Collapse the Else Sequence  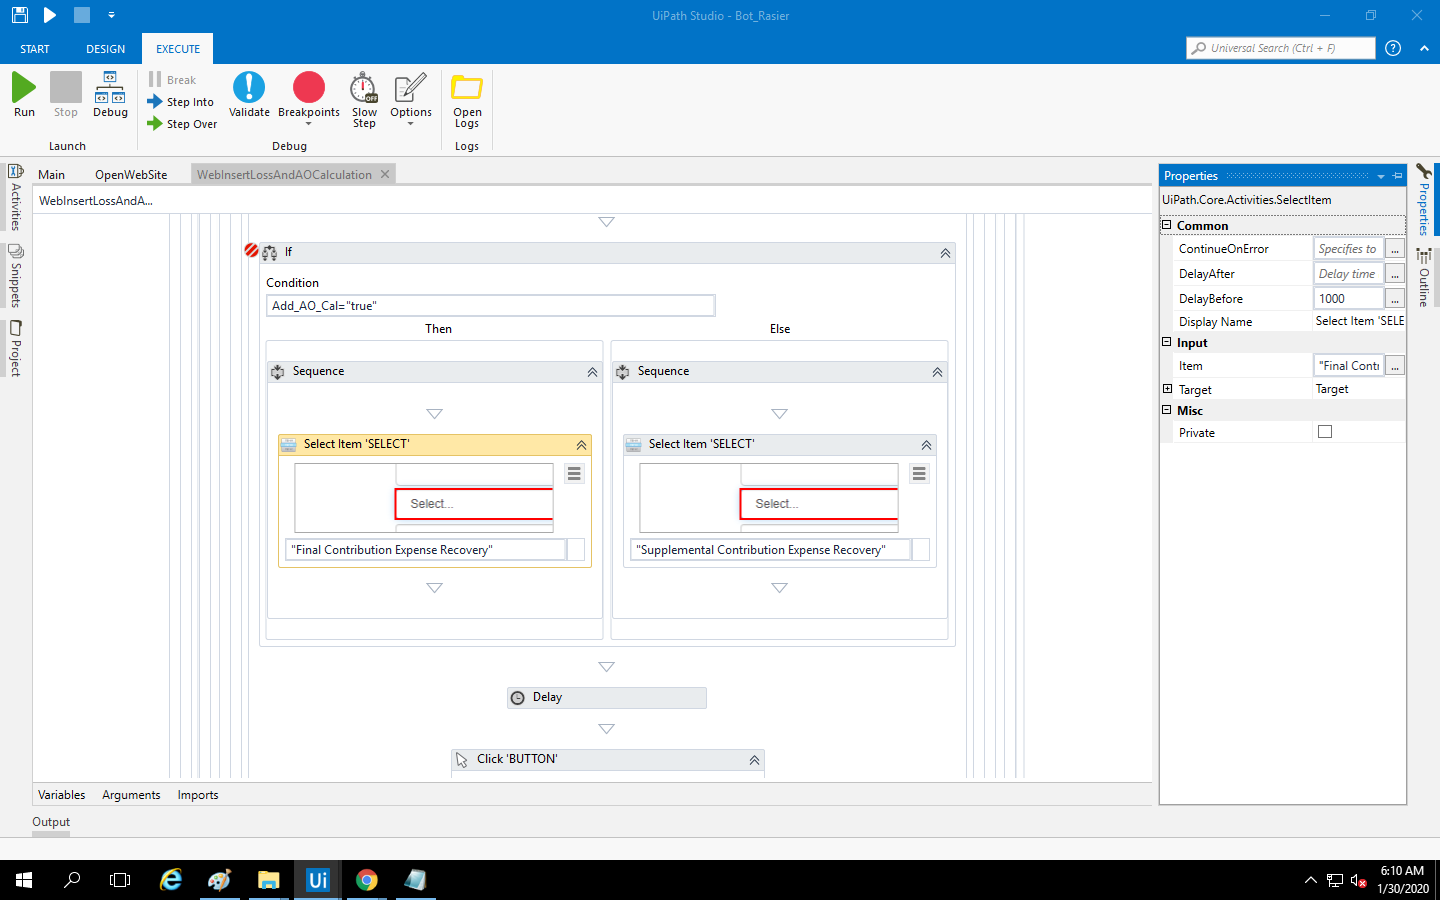pyautogui.click(x=937, y=372)
